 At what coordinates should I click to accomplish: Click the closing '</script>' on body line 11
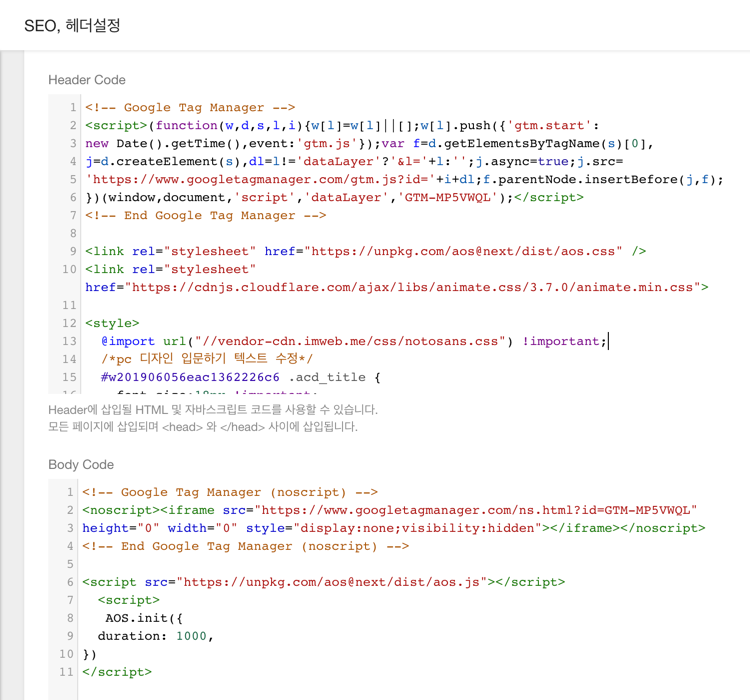click(x=117, y=672)
